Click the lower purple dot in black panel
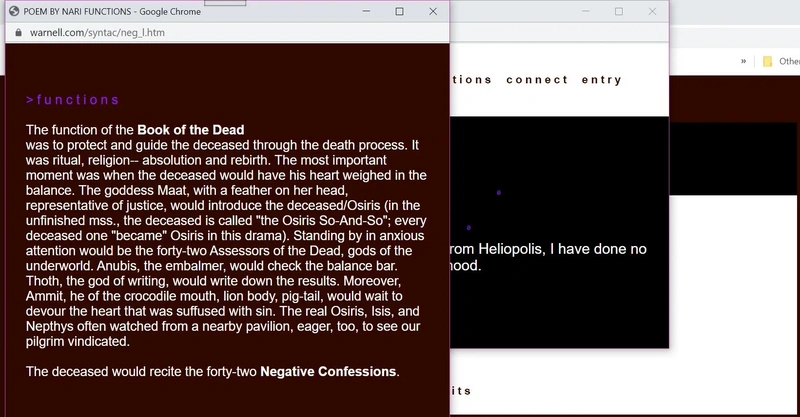The image size is (800, 417). tap(468, 228)
